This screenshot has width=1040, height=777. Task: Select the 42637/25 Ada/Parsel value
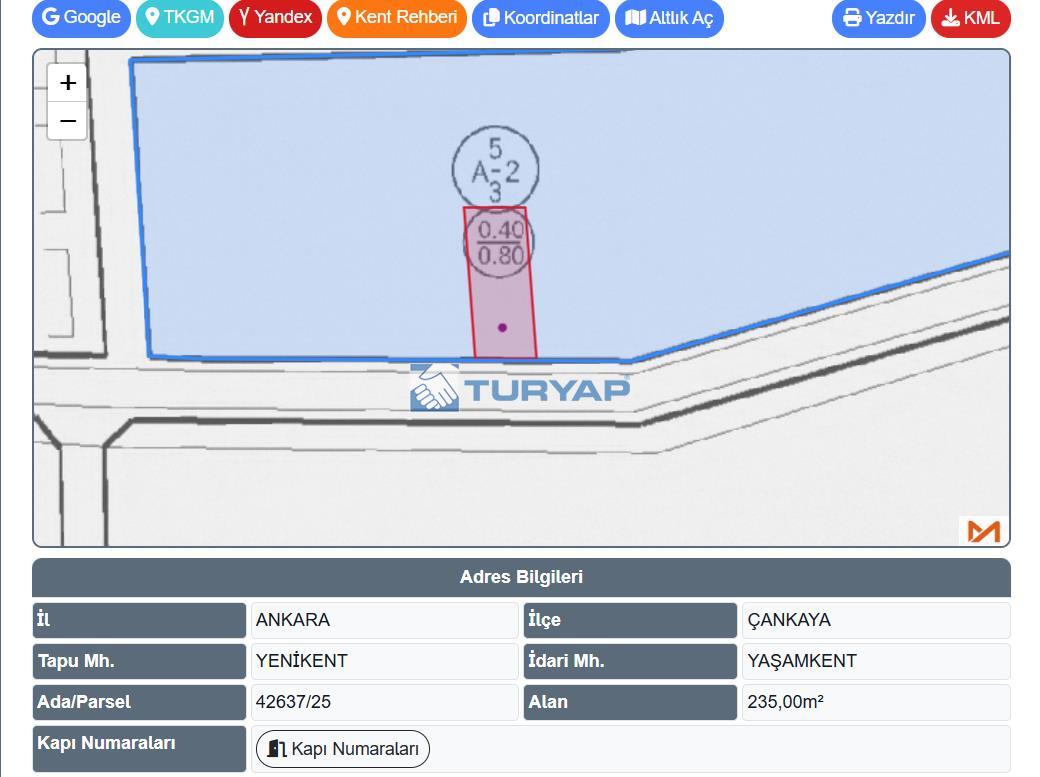(x=293, y=702)
